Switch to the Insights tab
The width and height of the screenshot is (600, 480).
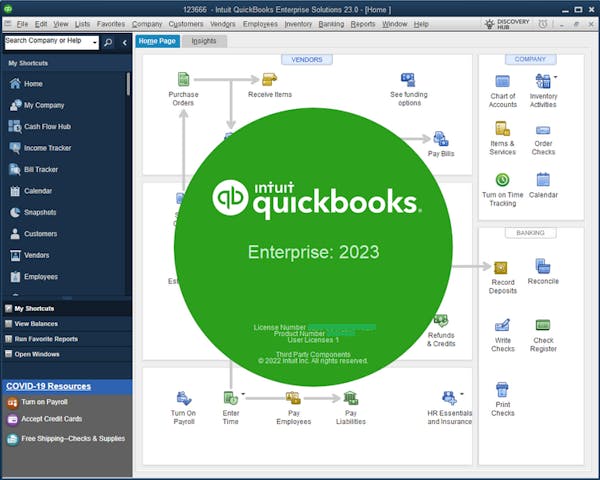pos(203,41)
